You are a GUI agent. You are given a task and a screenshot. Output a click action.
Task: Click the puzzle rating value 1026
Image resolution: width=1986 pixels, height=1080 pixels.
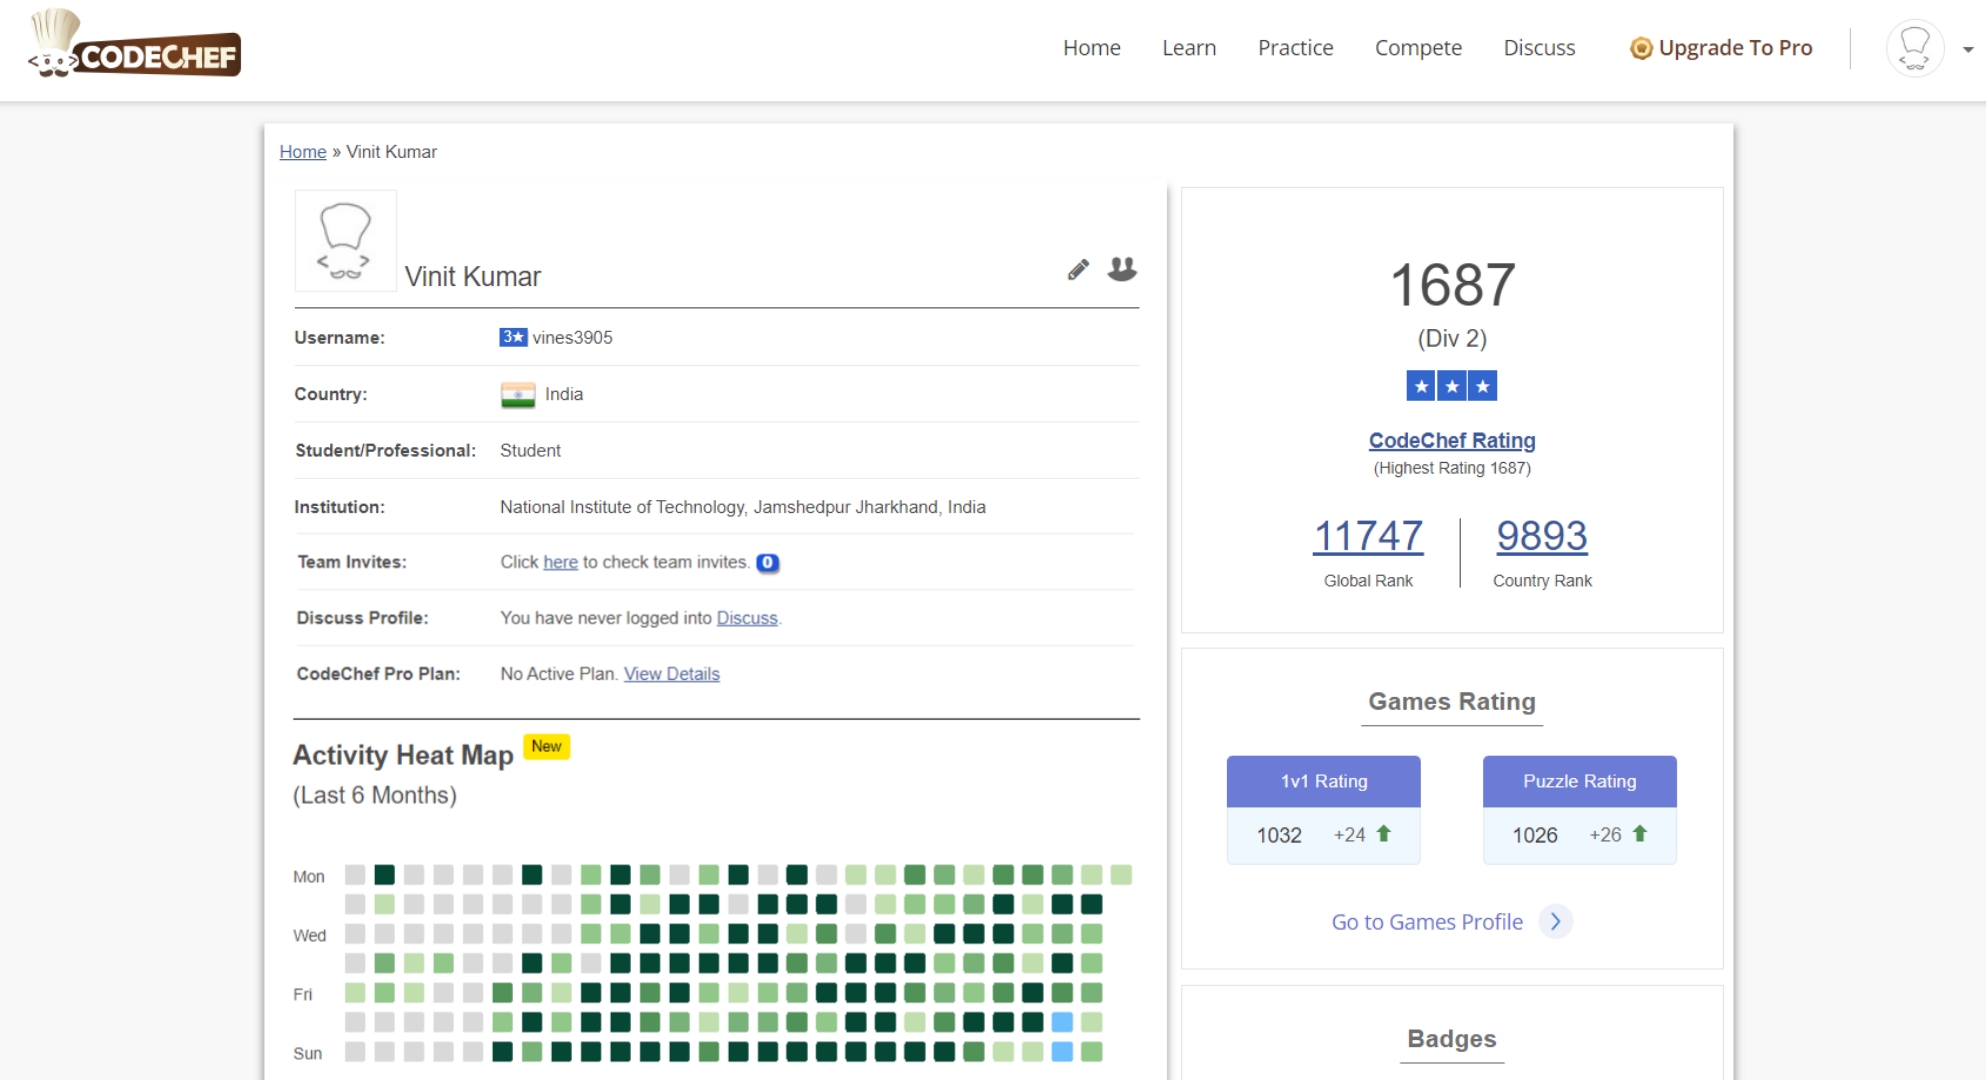point(1535,835)
